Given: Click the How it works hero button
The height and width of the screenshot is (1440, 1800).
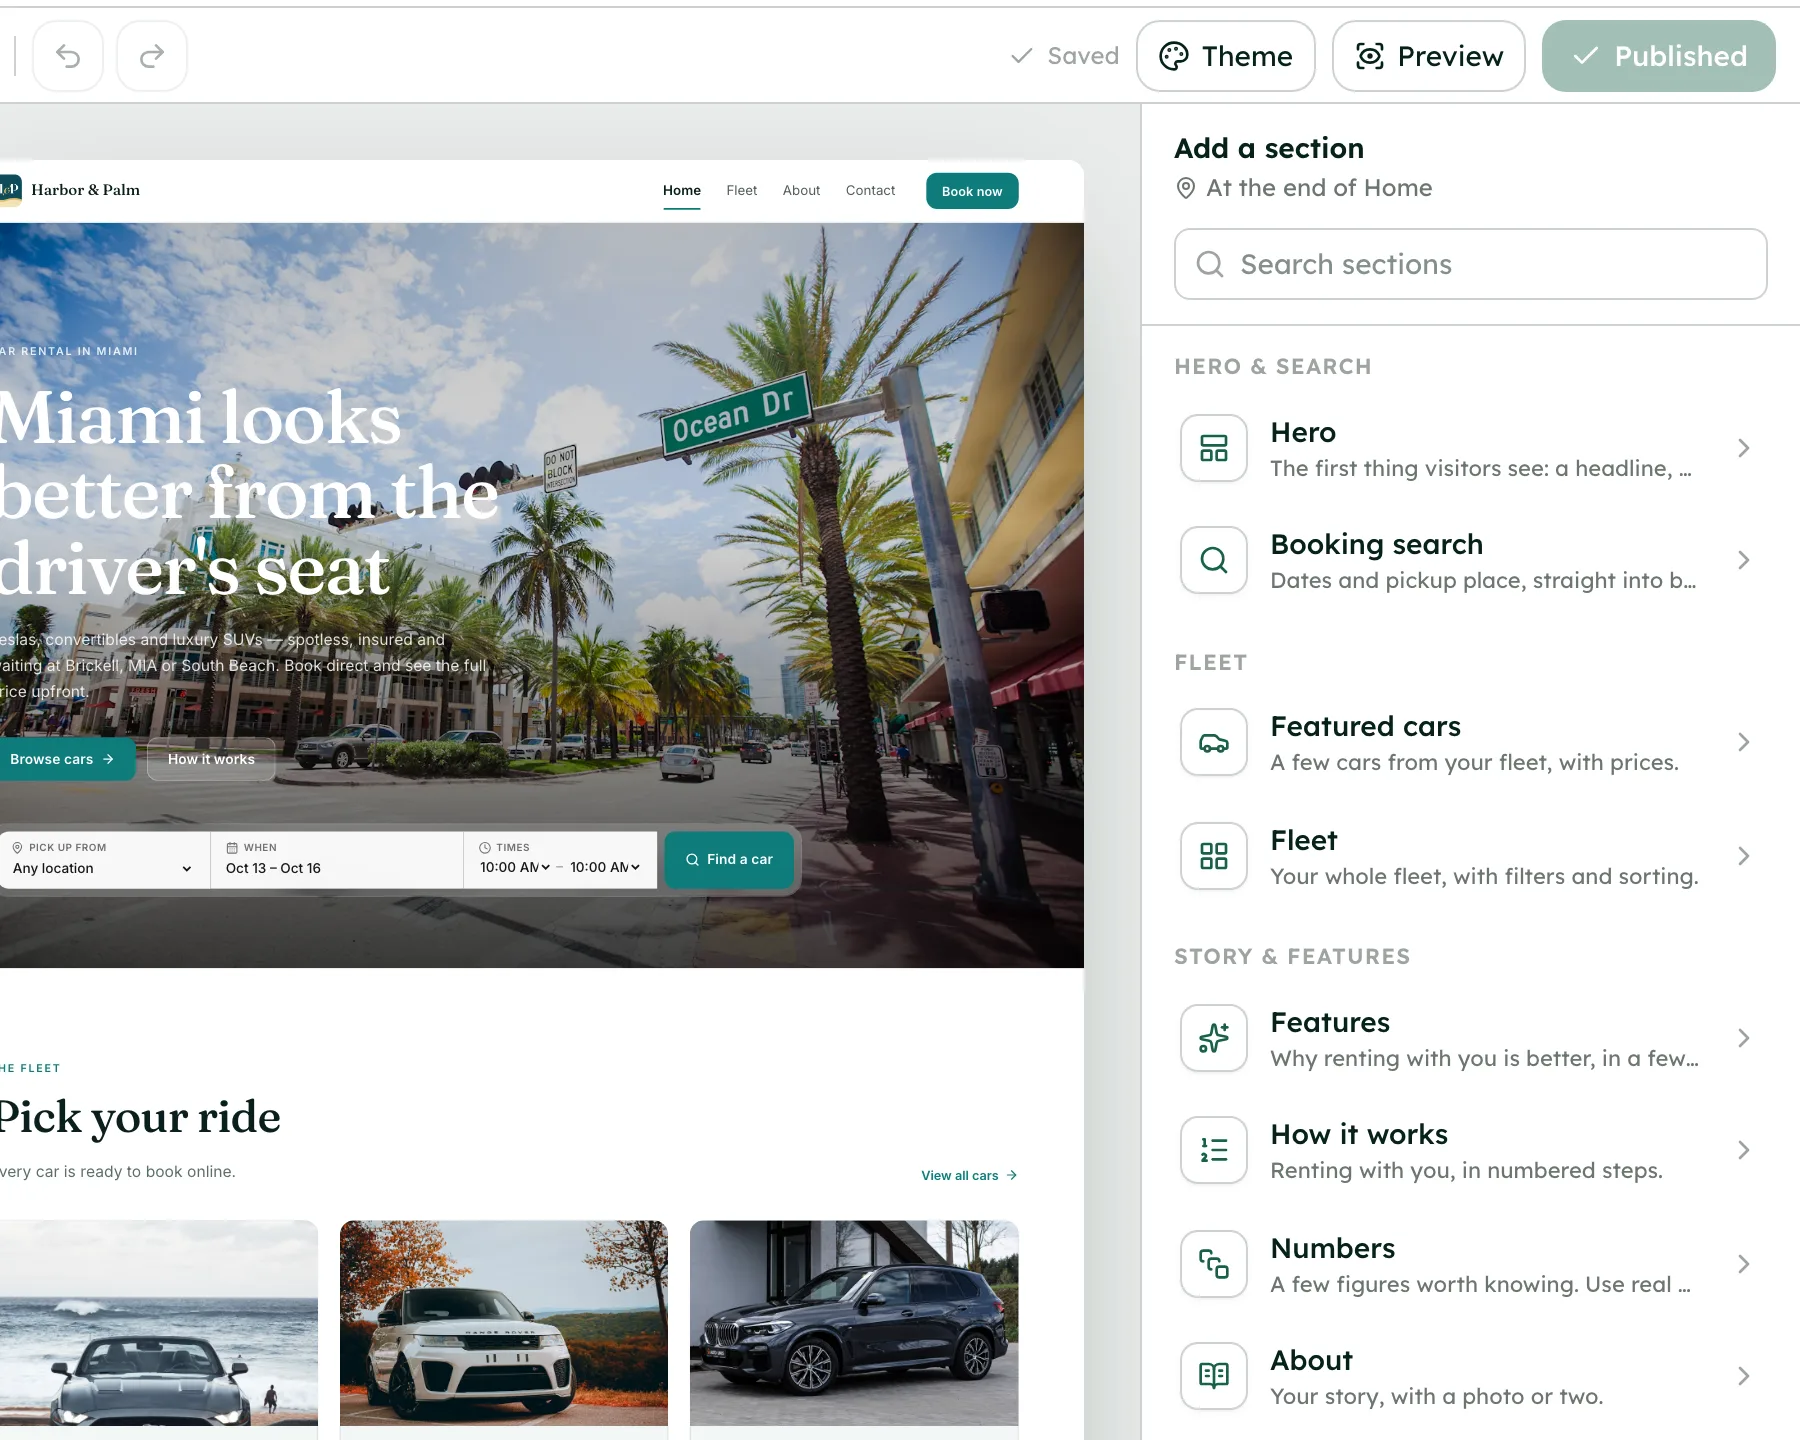Looking at the screenshot, I should 211,759.
